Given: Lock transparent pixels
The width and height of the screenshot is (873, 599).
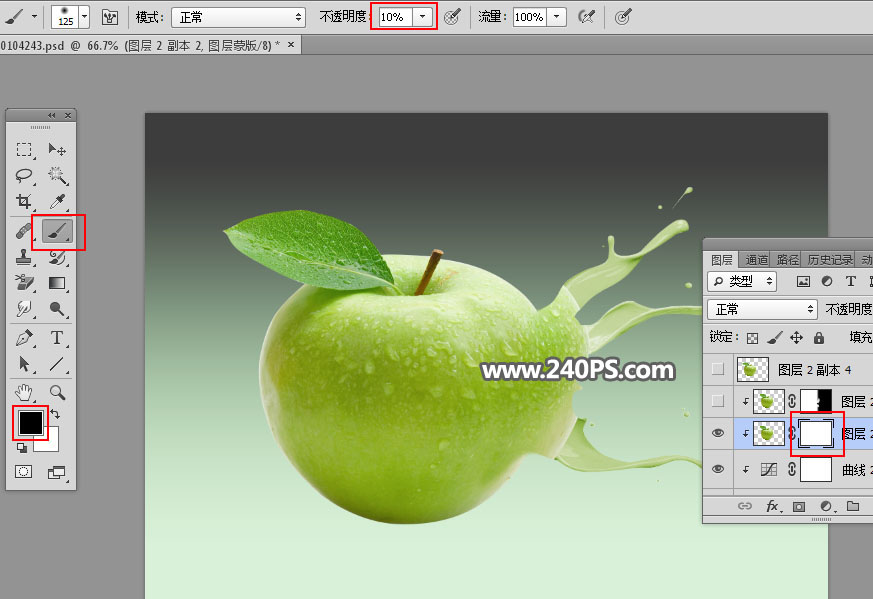Looking at the screenshot, I should (752, 338).
